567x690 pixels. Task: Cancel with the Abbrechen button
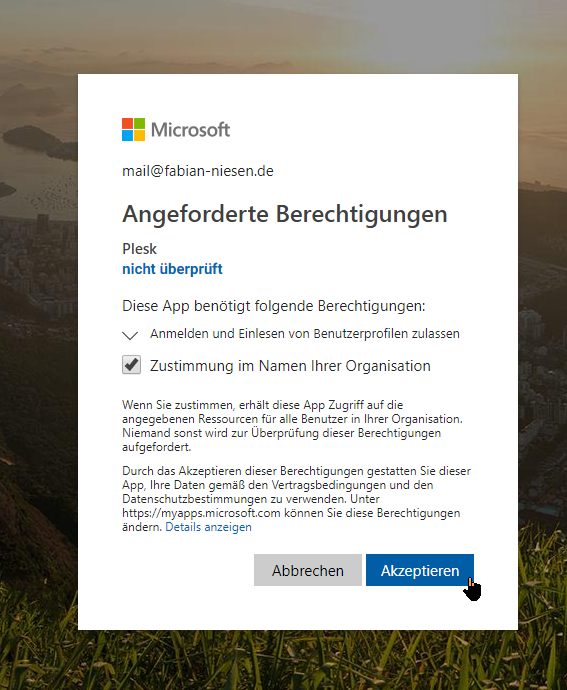click(308, 570)
